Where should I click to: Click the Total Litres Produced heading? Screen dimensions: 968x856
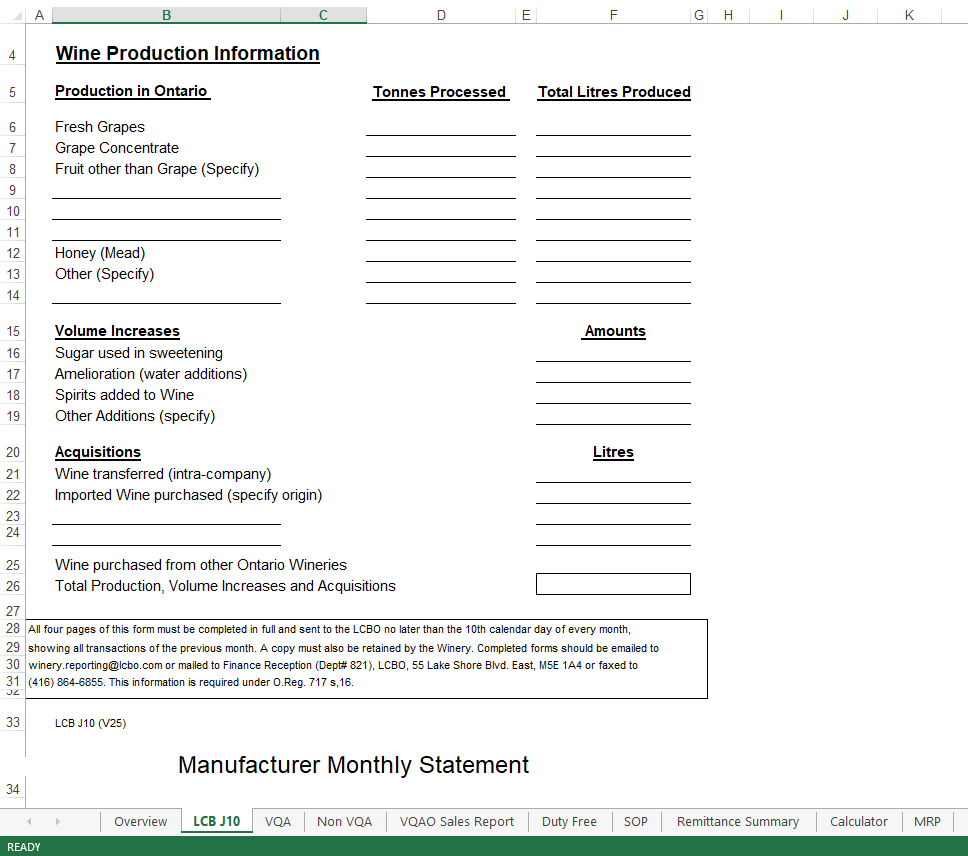pos(614,92)
